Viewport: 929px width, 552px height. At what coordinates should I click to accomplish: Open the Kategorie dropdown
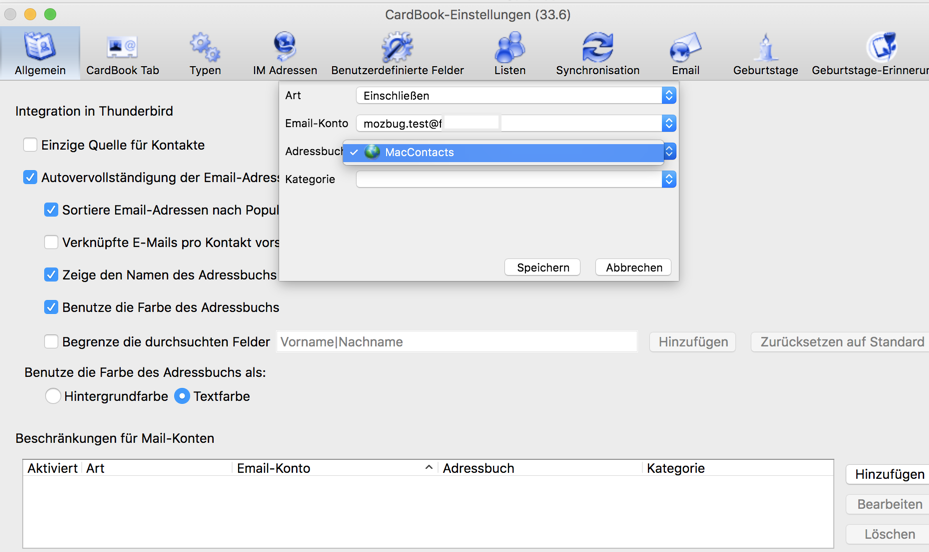click(x=515, y=179)
